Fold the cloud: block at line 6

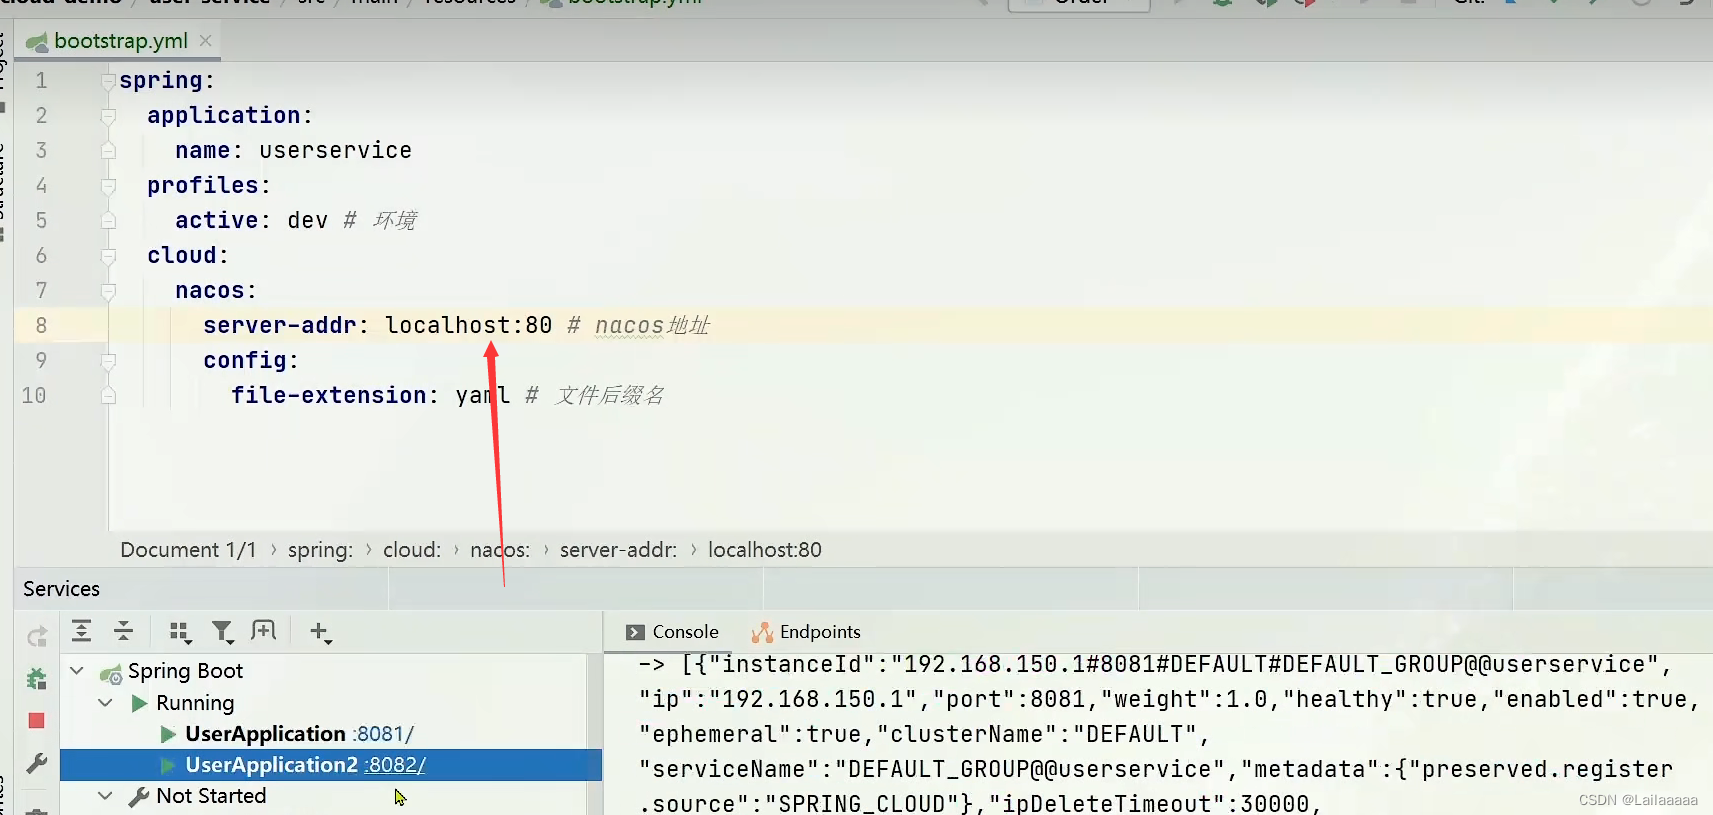[108, 256]
